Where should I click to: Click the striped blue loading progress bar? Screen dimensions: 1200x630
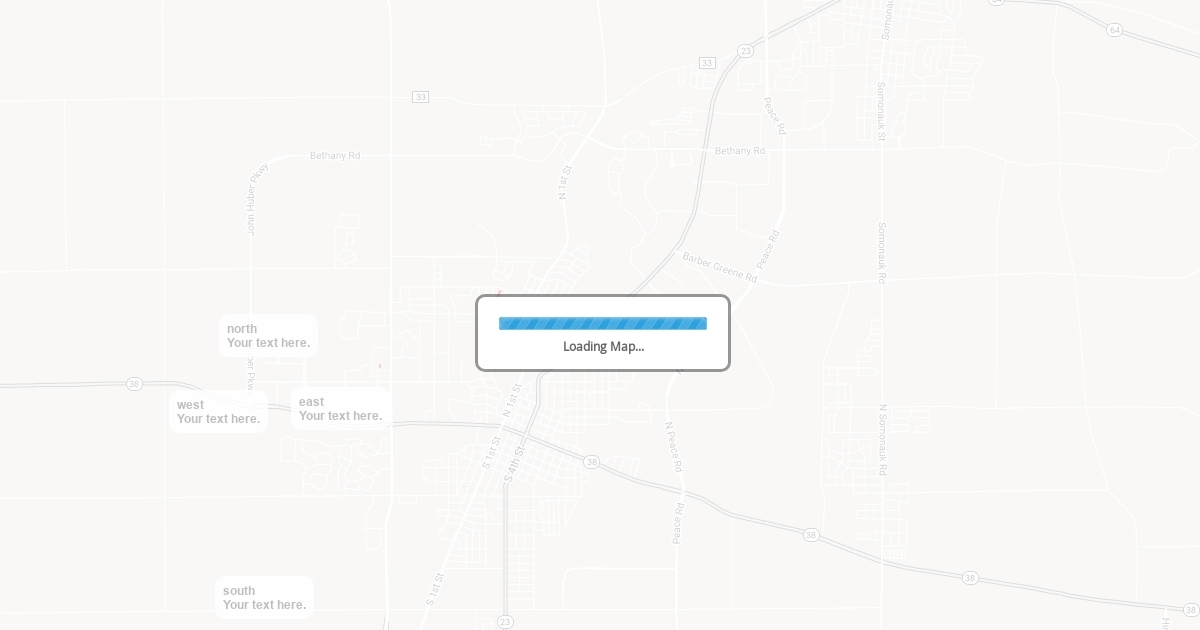tap(603, 323)
